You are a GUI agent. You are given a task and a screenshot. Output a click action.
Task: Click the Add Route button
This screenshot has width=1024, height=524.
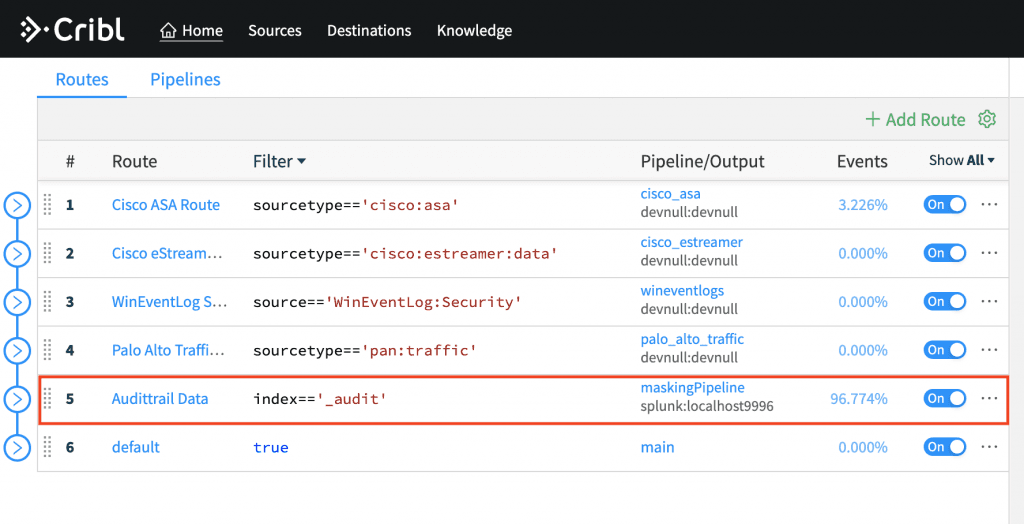click(x=915, y=119)
